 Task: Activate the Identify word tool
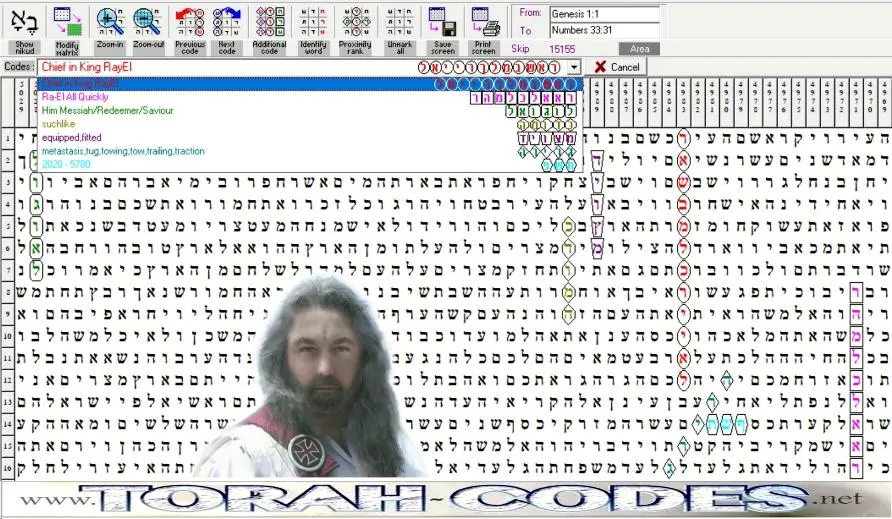click(x=313, y=30)
